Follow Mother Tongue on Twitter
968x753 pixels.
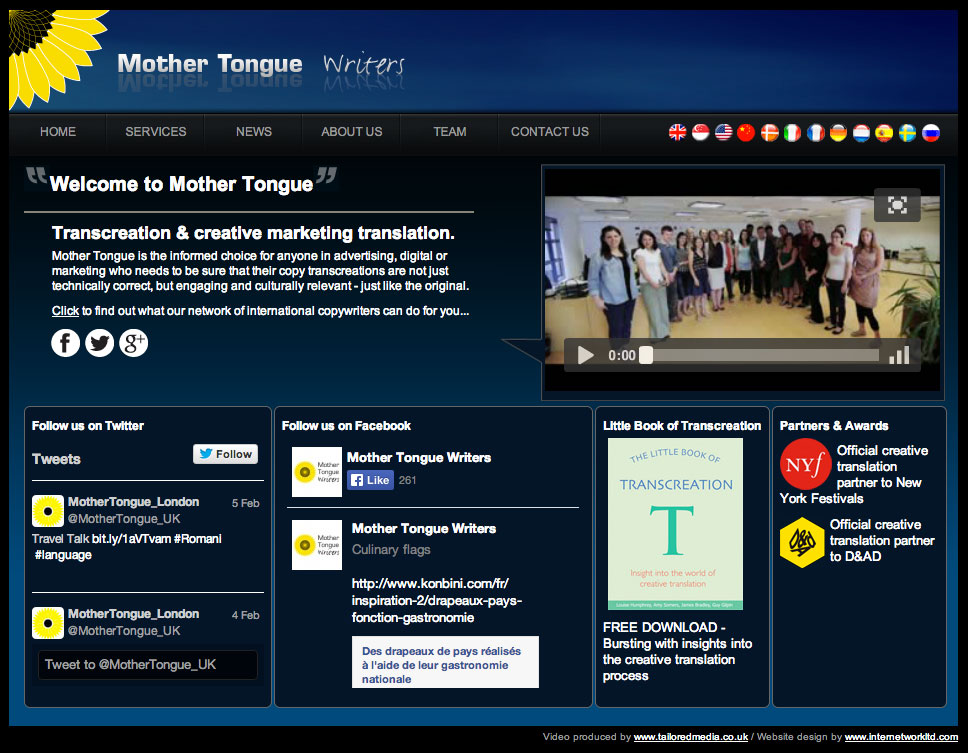225,454
